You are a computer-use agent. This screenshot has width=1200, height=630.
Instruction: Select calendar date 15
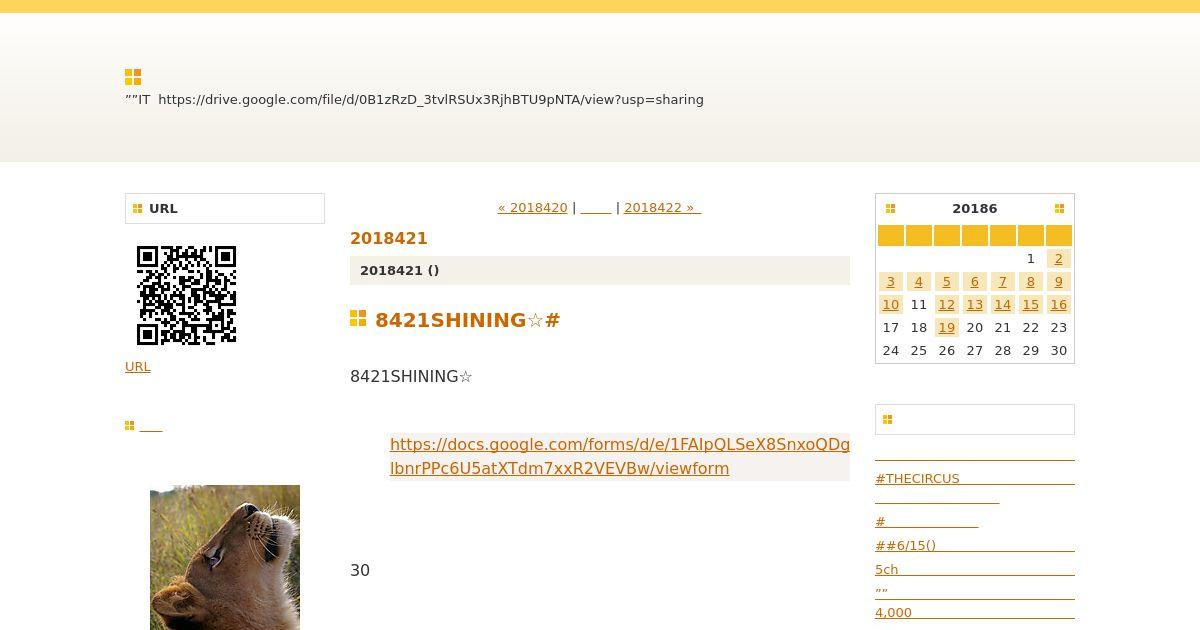click(x=1031, y=305)
